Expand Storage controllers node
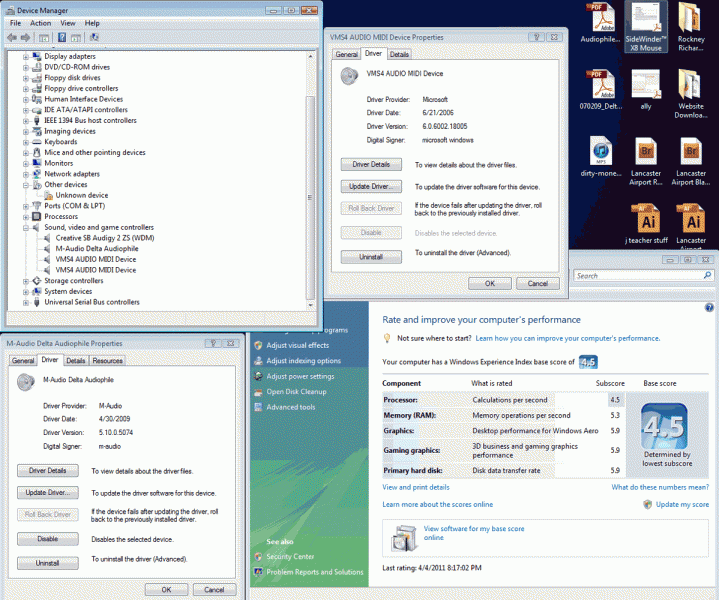The height and width of the screenshot is (600, 719). pyautogui.click(x=26, y=281)
